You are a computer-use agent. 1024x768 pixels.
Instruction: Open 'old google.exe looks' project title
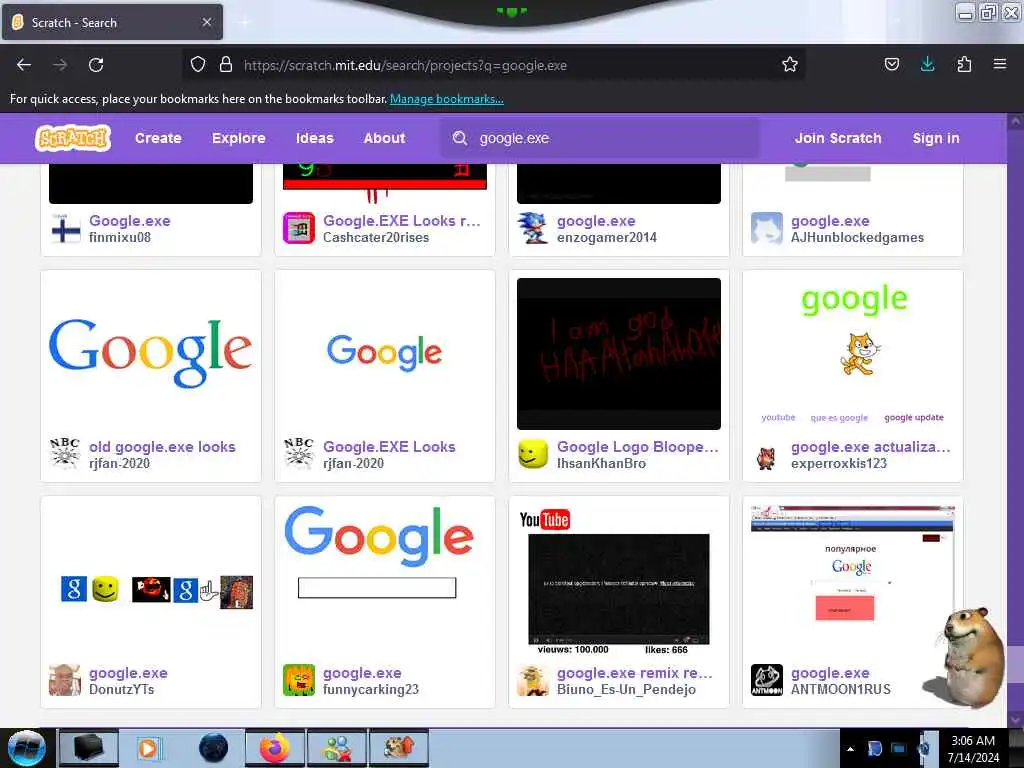162,447
